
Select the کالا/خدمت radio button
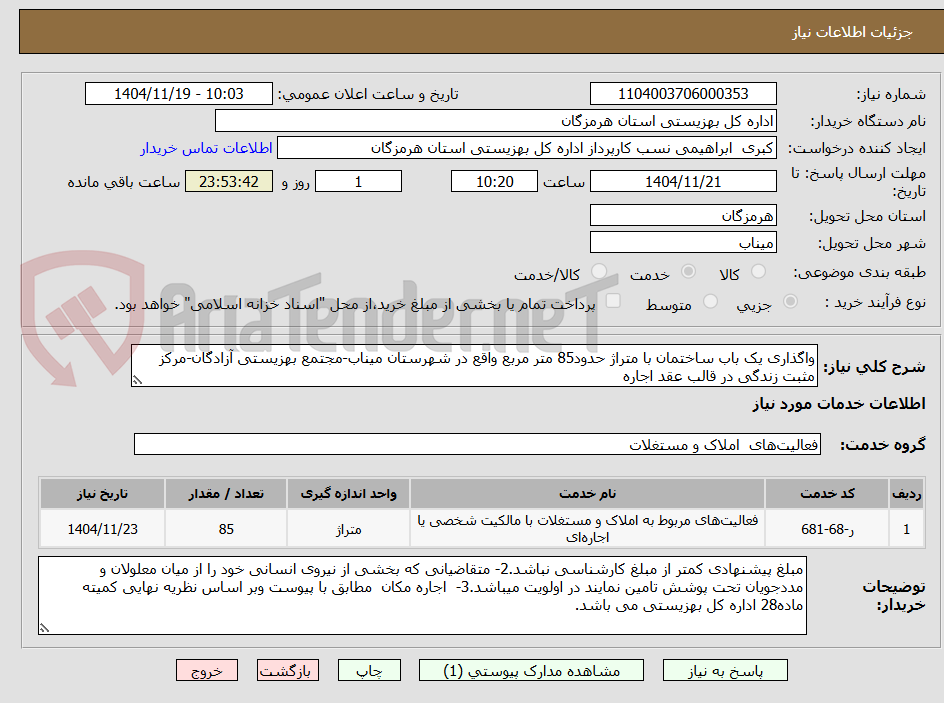[599, 271]
